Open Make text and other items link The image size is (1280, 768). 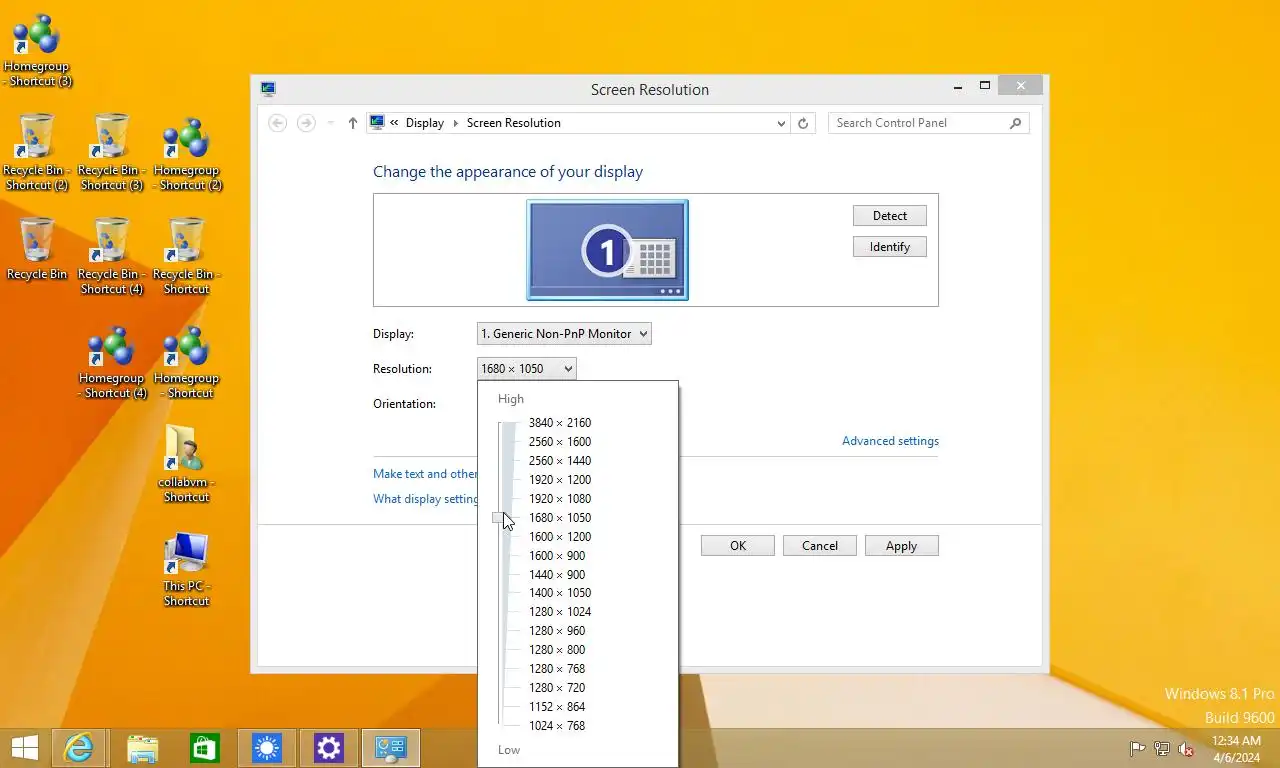(x=425, y=474)
